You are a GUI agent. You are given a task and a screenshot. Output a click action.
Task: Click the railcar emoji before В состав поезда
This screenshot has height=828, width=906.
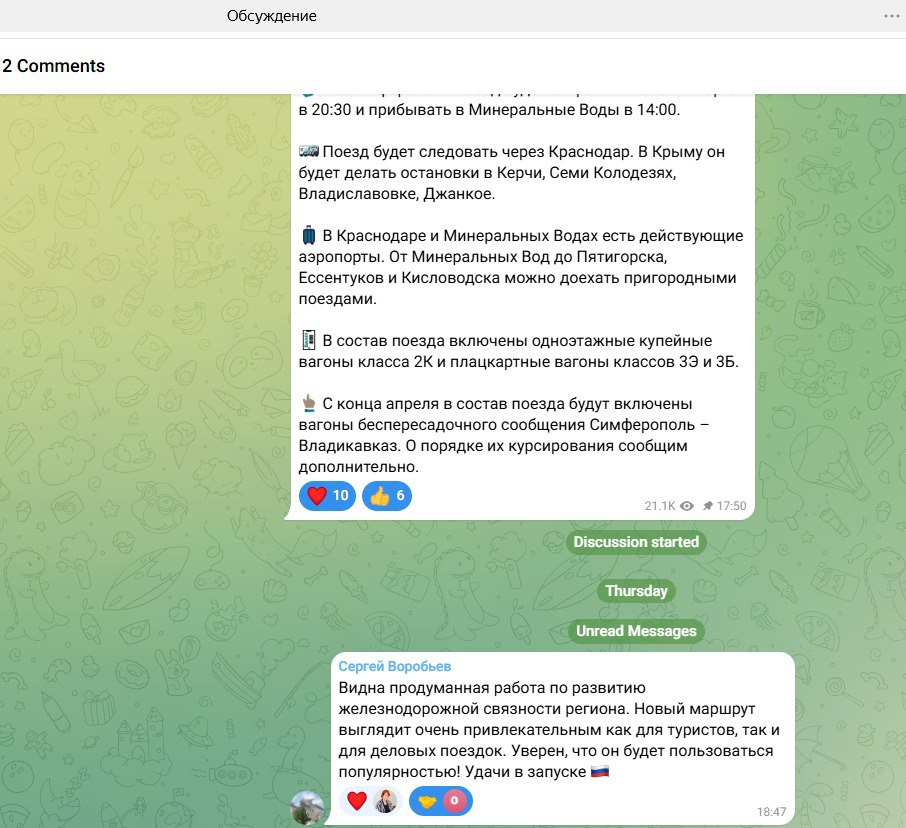tap(308, 341)
